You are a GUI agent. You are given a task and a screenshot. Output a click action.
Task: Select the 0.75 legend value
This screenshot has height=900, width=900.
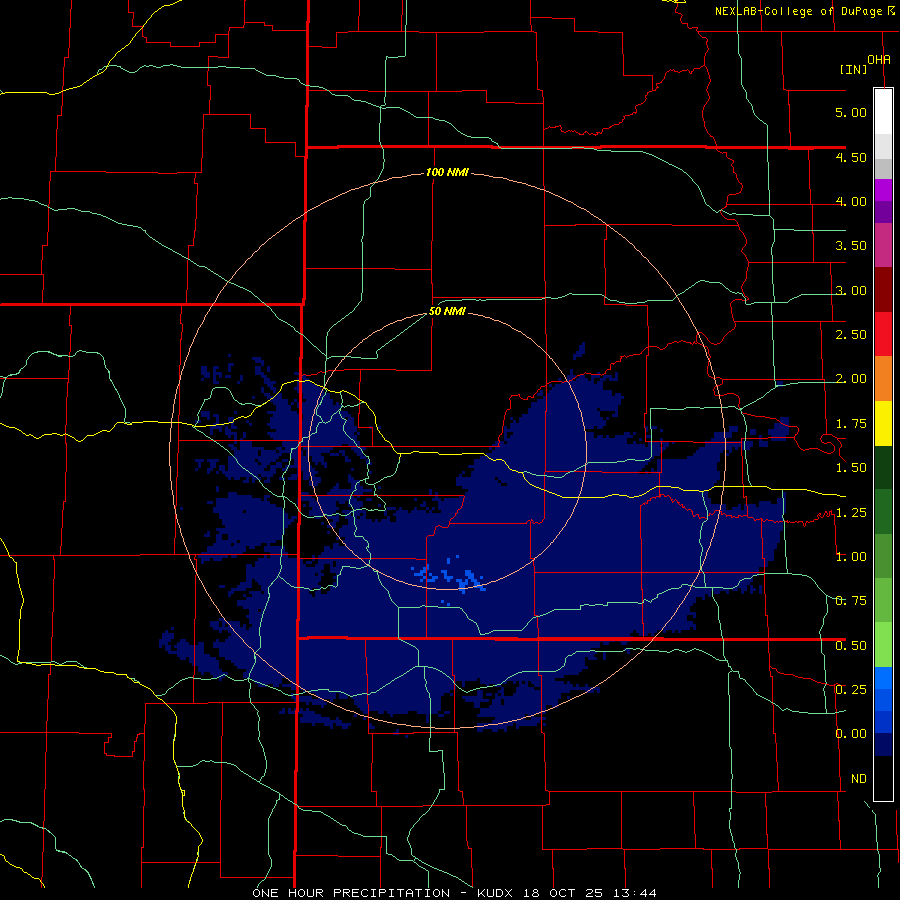(851, 601)
